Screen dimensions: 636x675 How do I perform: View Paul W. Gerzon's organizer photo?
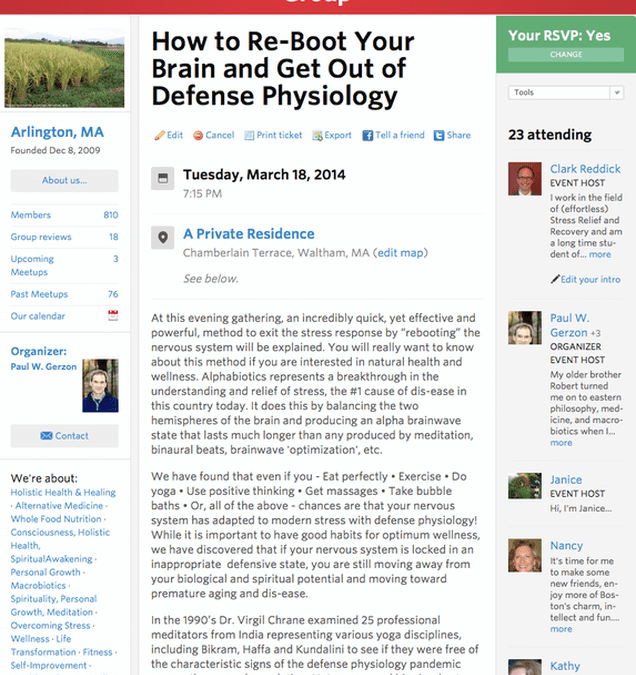pos(100,385)
